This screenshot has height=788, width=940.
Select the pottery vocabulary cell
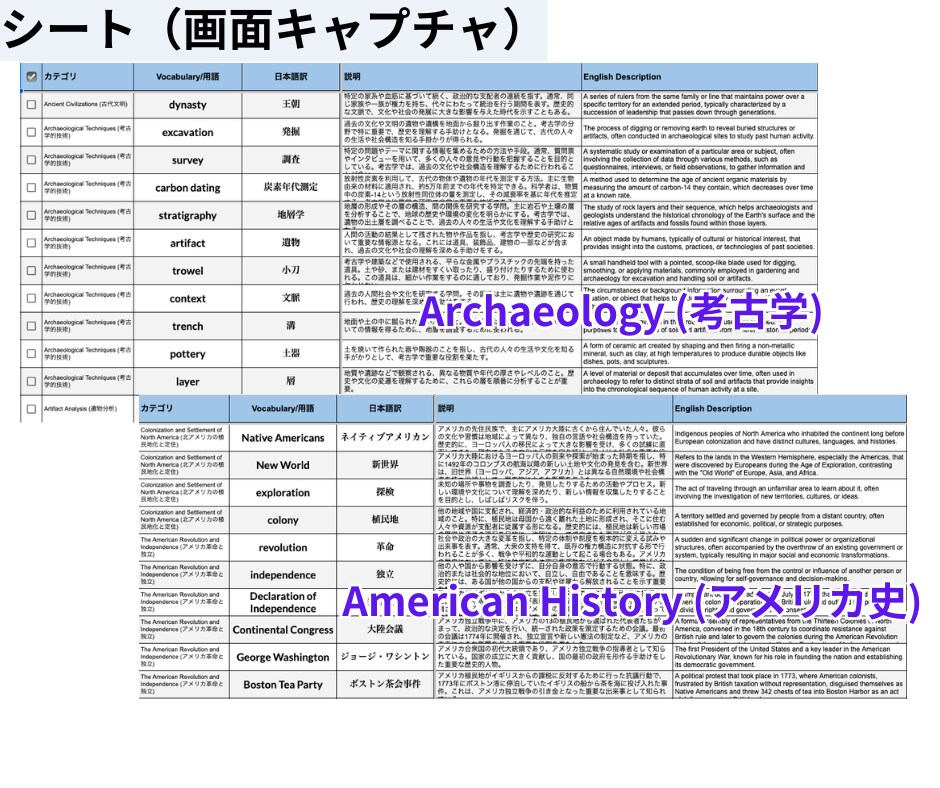tap(188, 353)
